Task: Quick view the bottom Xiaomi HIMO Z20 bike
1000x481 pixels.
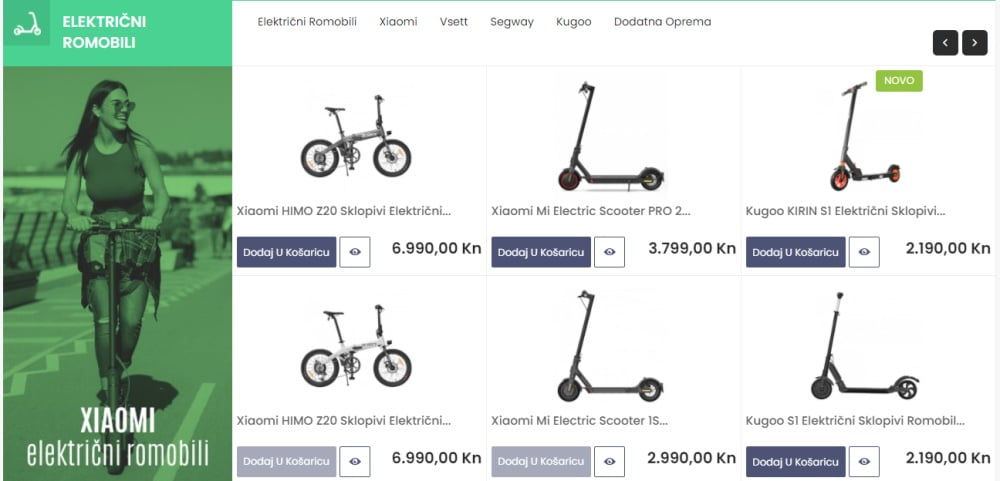Action: (x=355, y=461)
